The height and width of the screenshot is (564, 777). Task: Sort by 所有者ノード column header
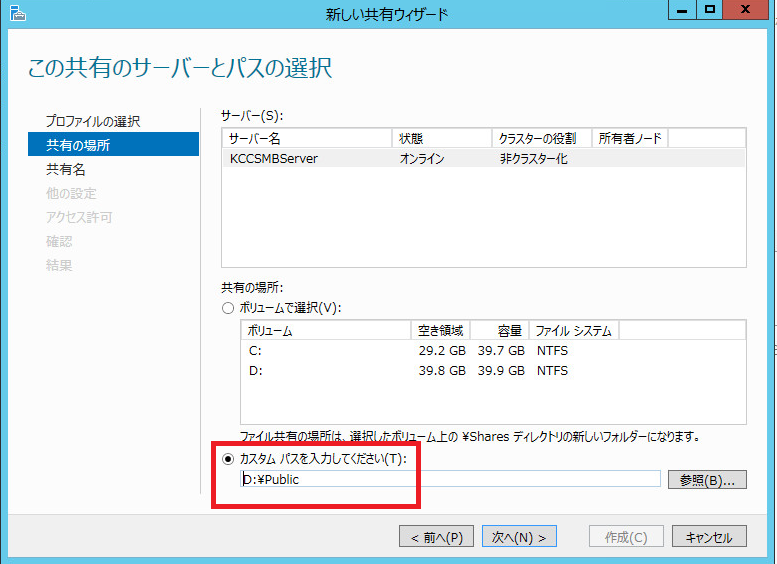630,138
